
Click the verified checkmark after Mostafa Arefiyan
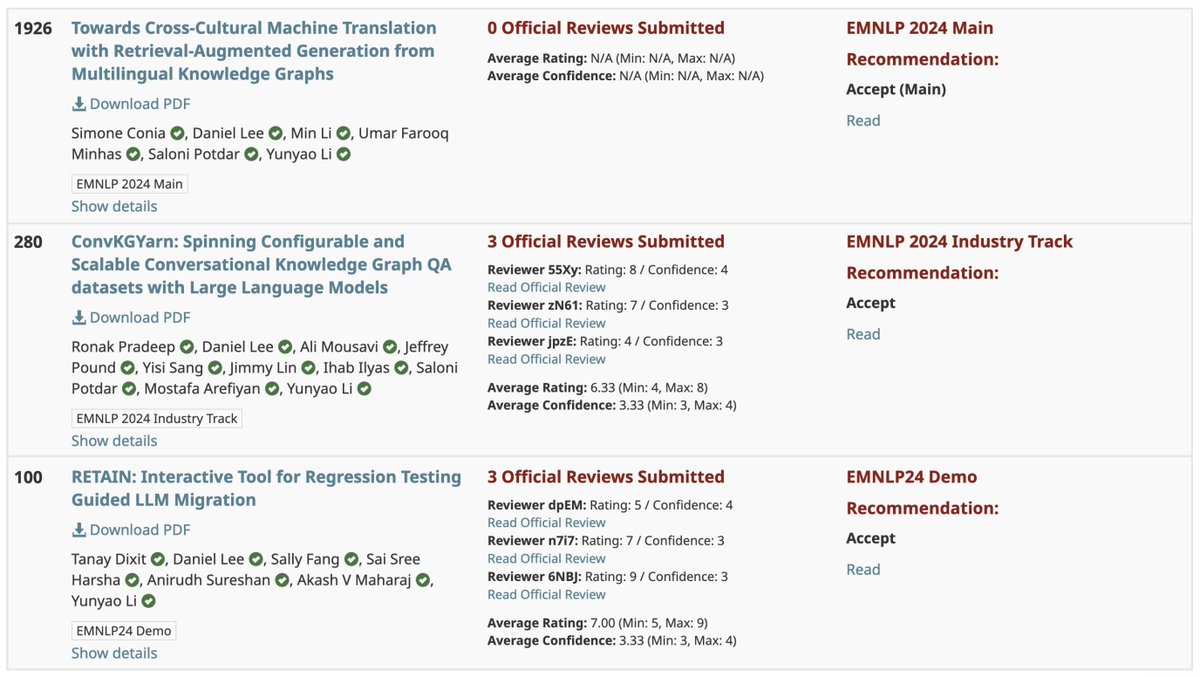pyautogui.click(x=270, y=389)
